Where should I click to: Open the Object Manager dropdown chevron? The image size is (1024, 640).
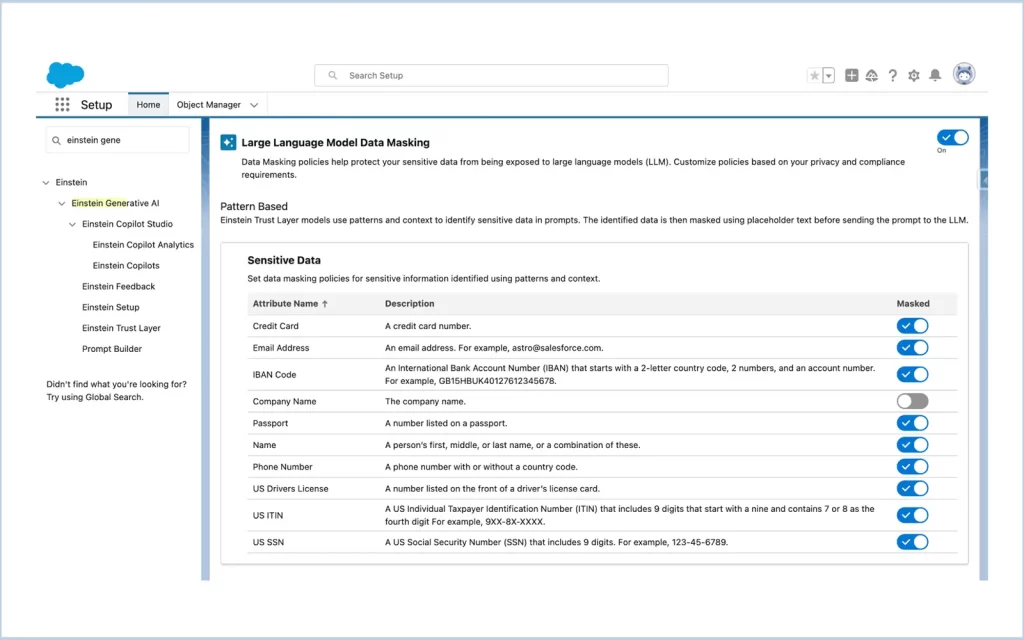254,105
